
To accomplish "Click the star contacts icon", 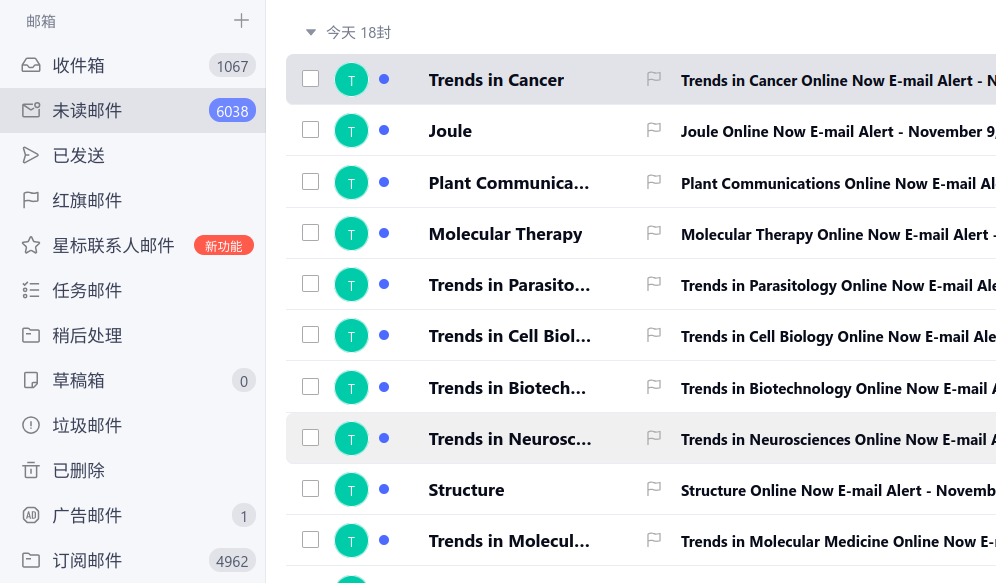I will click(x=30, y=245).
